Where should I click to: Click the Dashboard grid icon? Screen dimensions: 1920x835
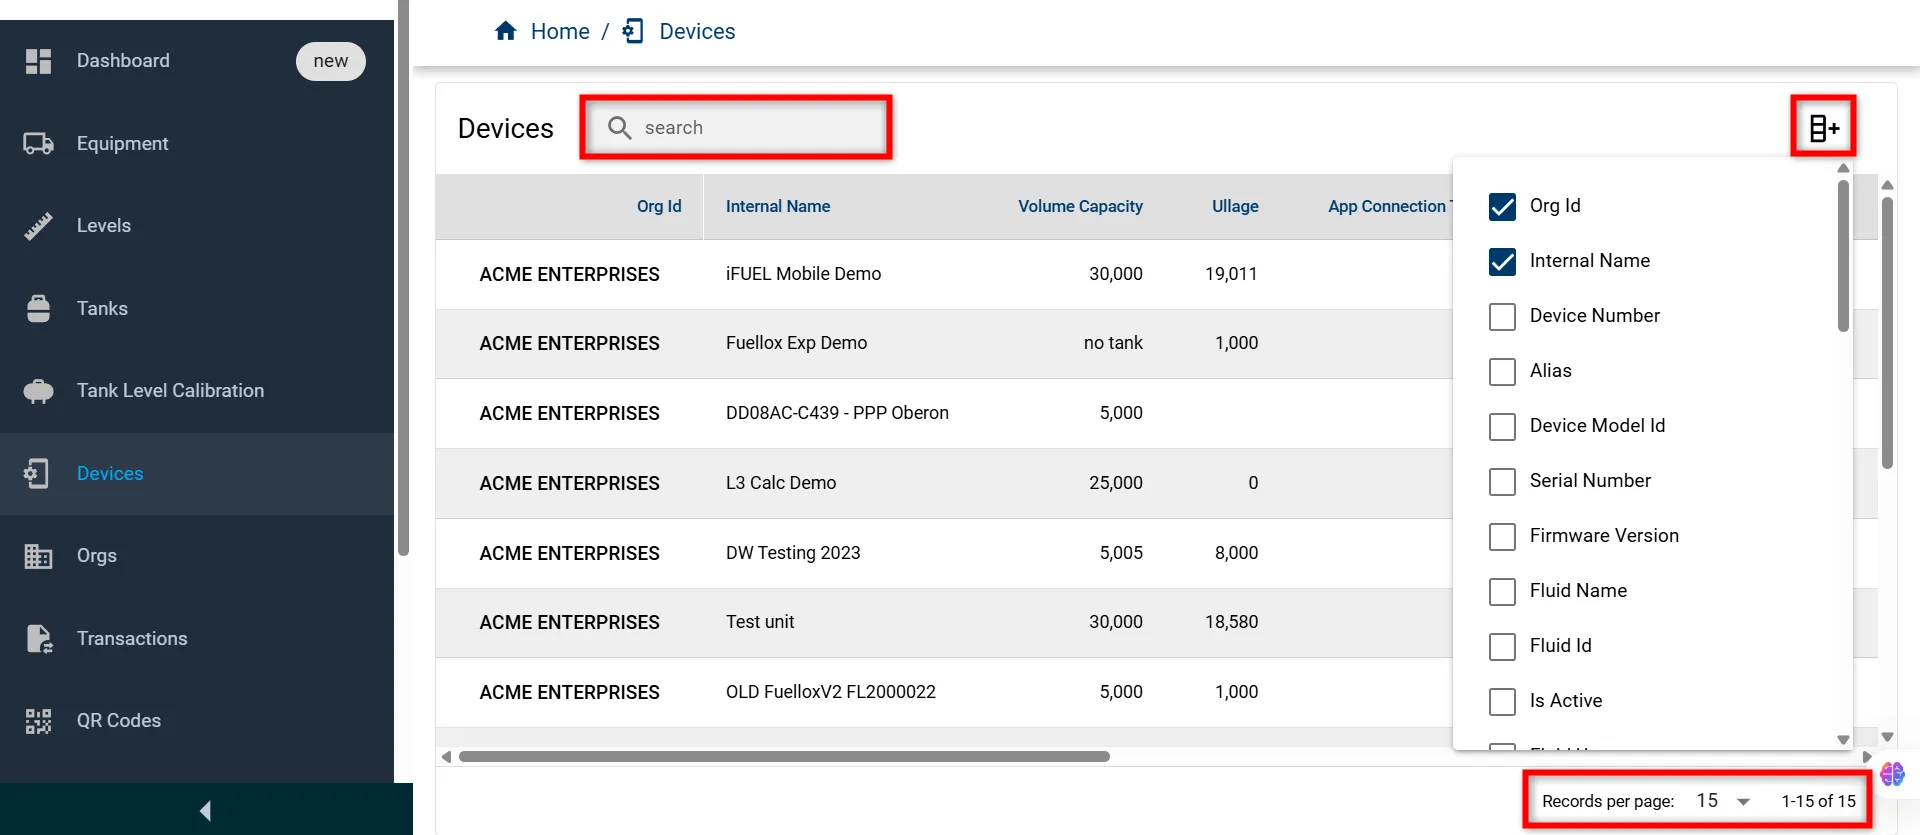[x=38, y=61]
